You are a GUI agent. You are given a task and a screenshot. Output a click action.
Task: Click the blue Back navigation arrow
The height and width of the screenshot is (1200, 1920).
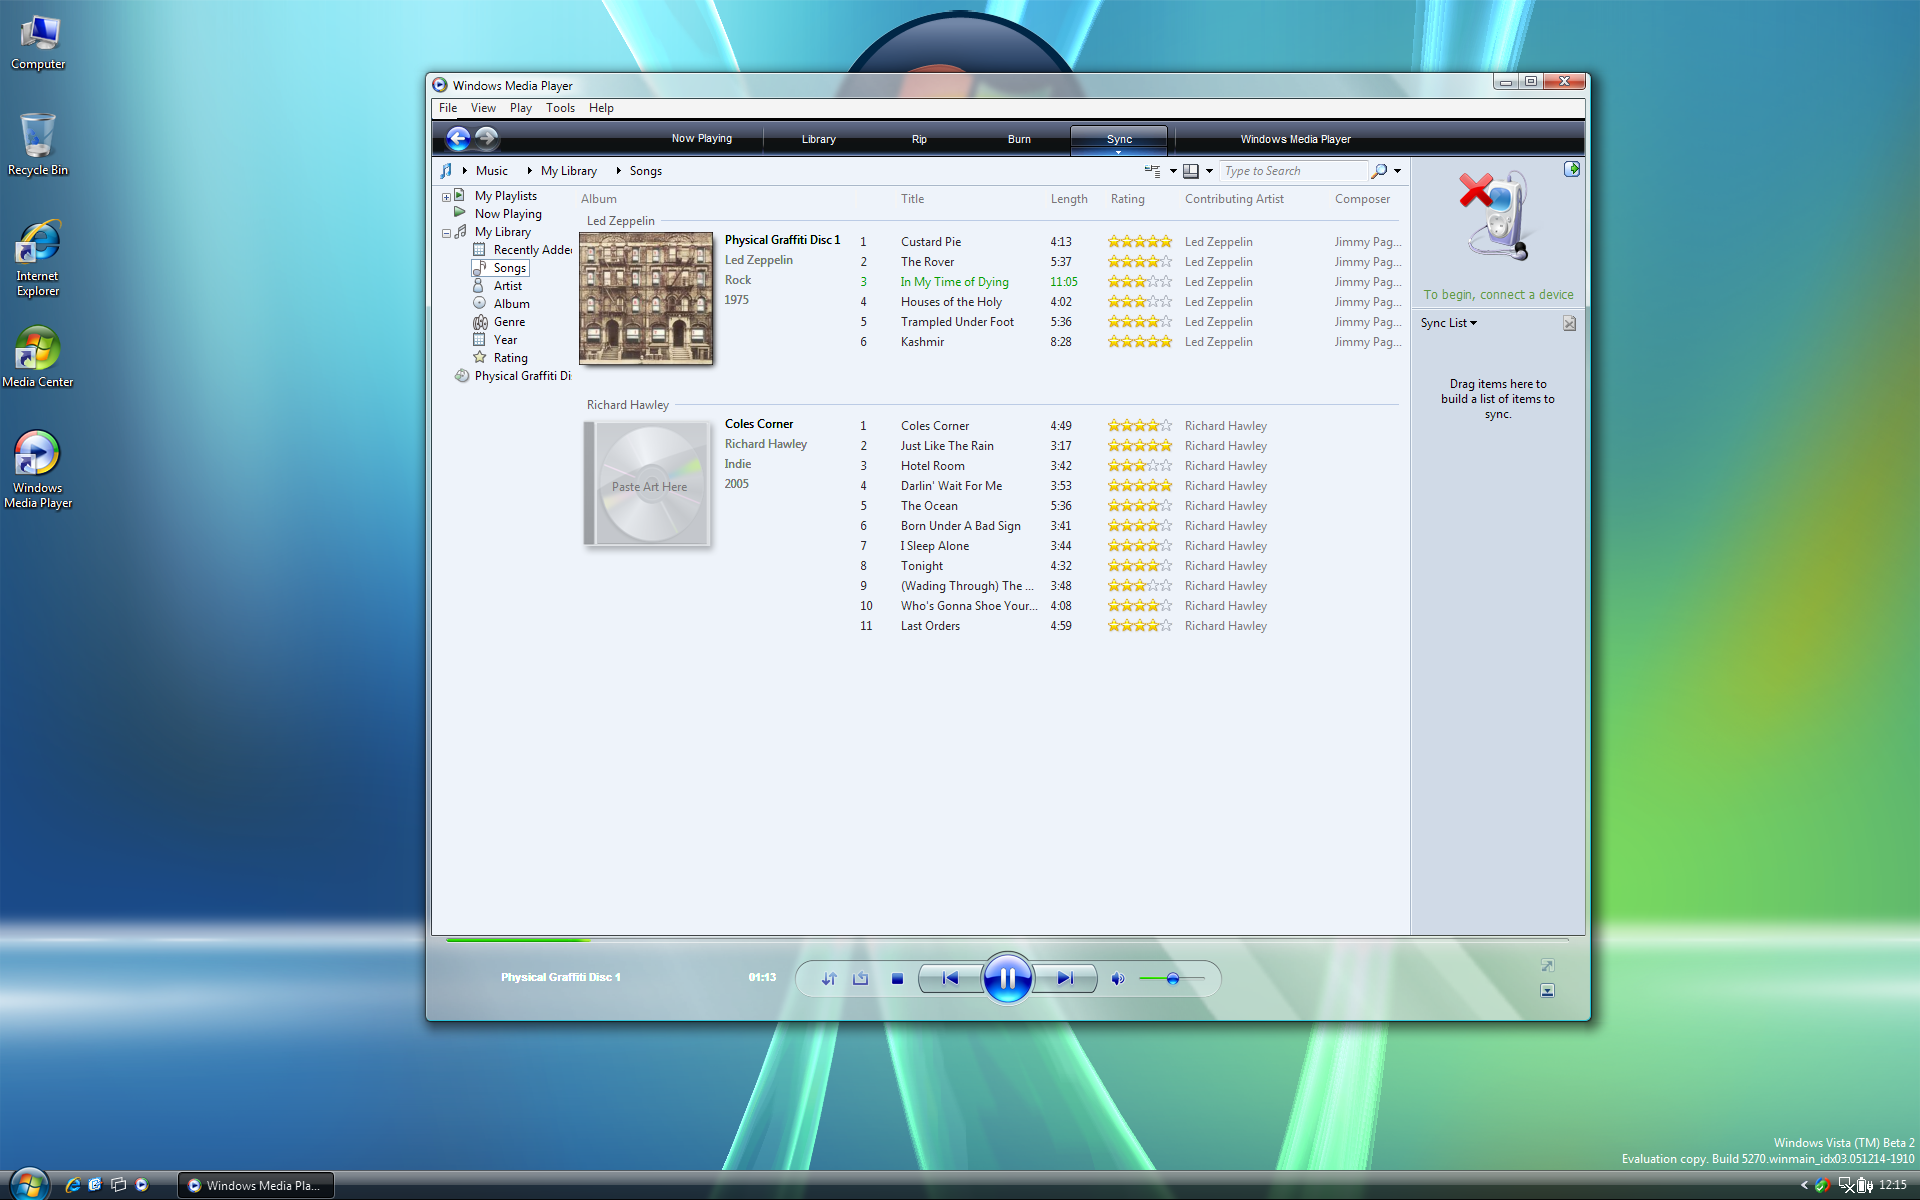[x=458, y=138]
